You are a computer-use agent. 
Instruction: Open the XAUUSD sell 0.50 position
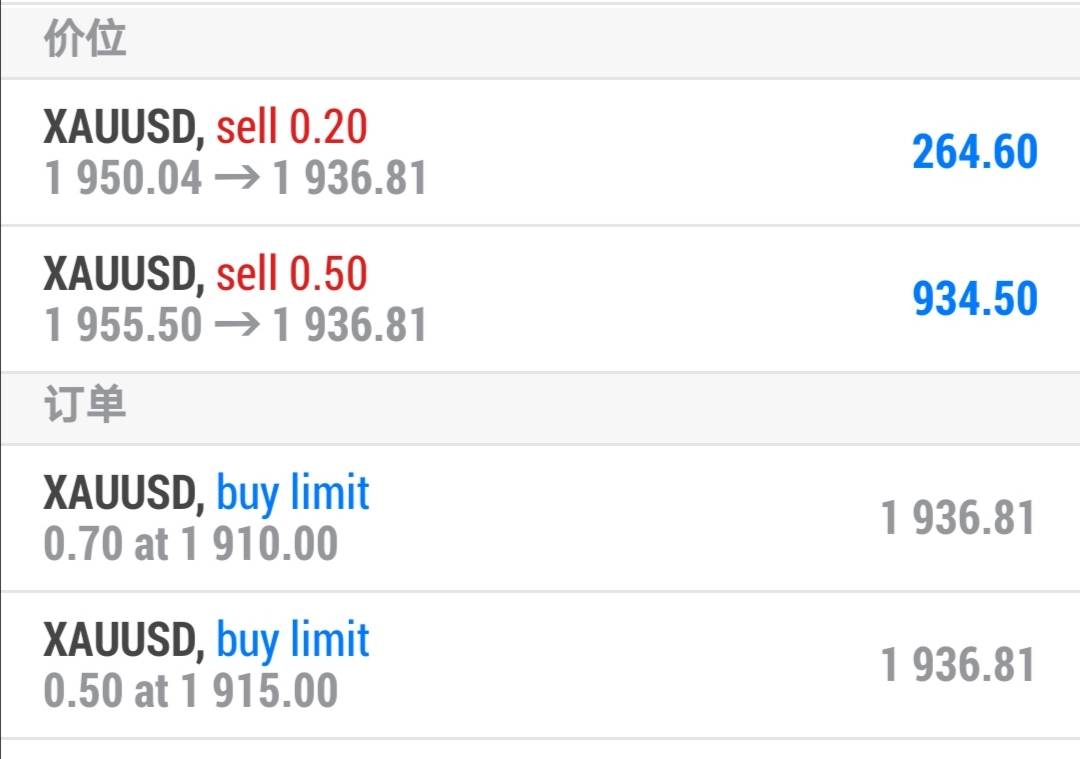point(540,299)
